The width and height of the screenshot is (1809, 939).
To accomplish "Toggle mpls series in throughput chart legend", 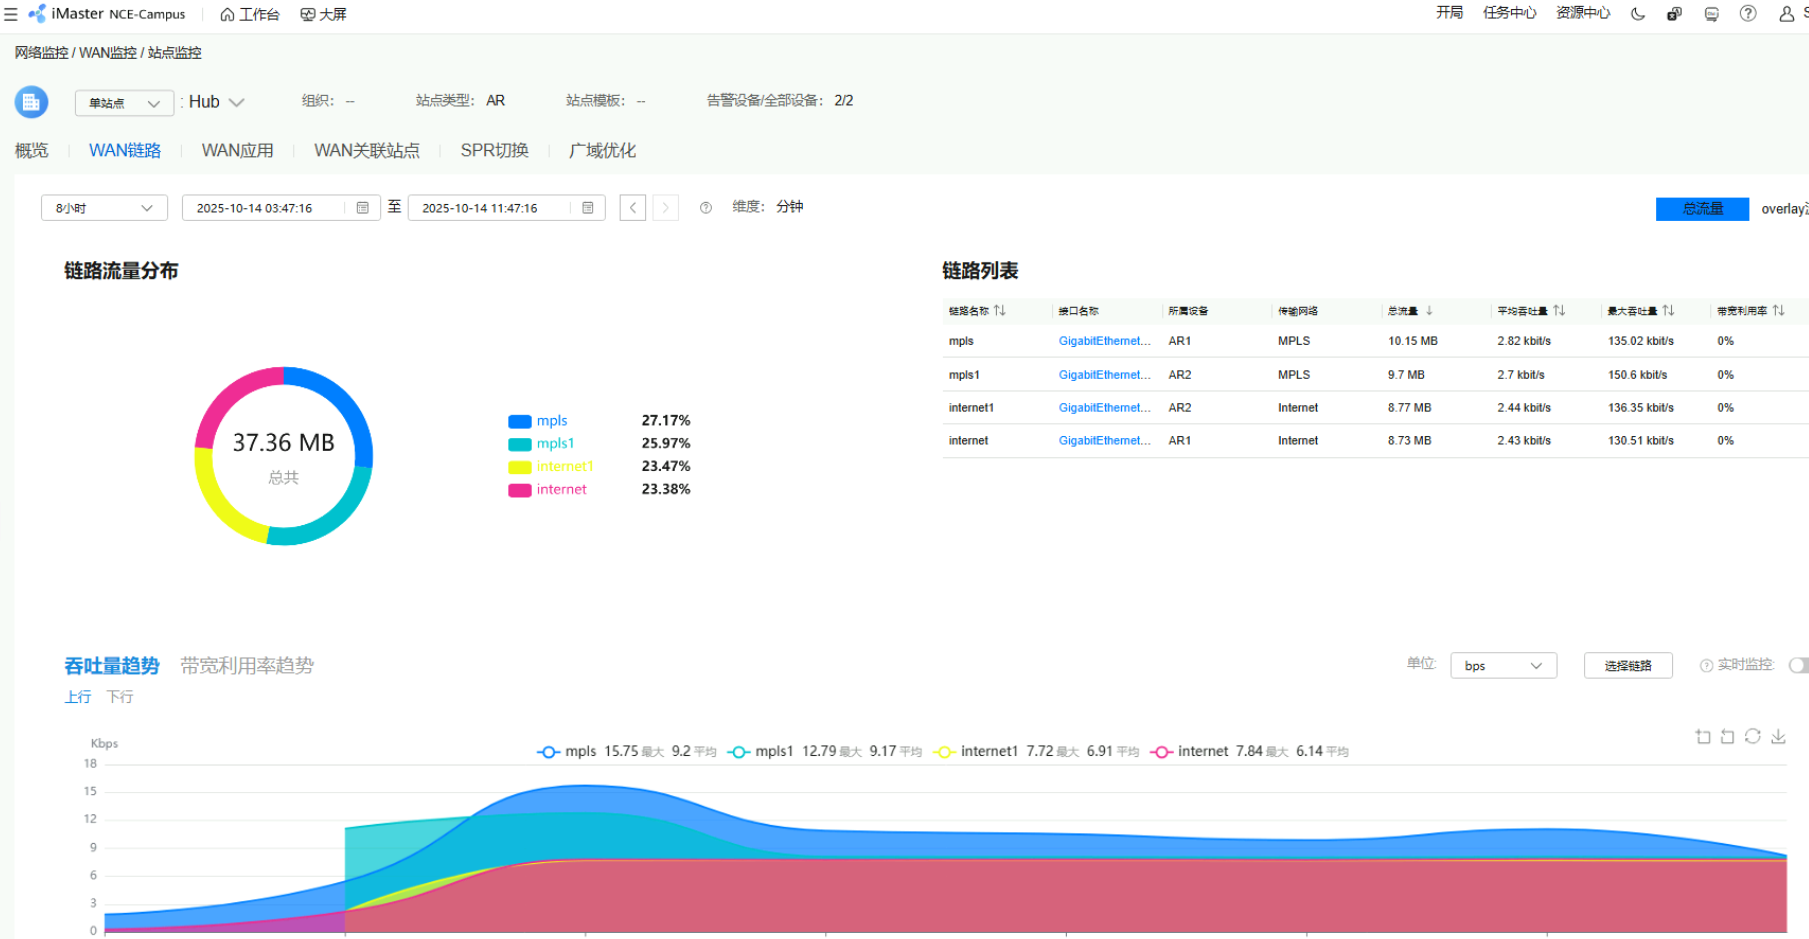I will [568, 752].
